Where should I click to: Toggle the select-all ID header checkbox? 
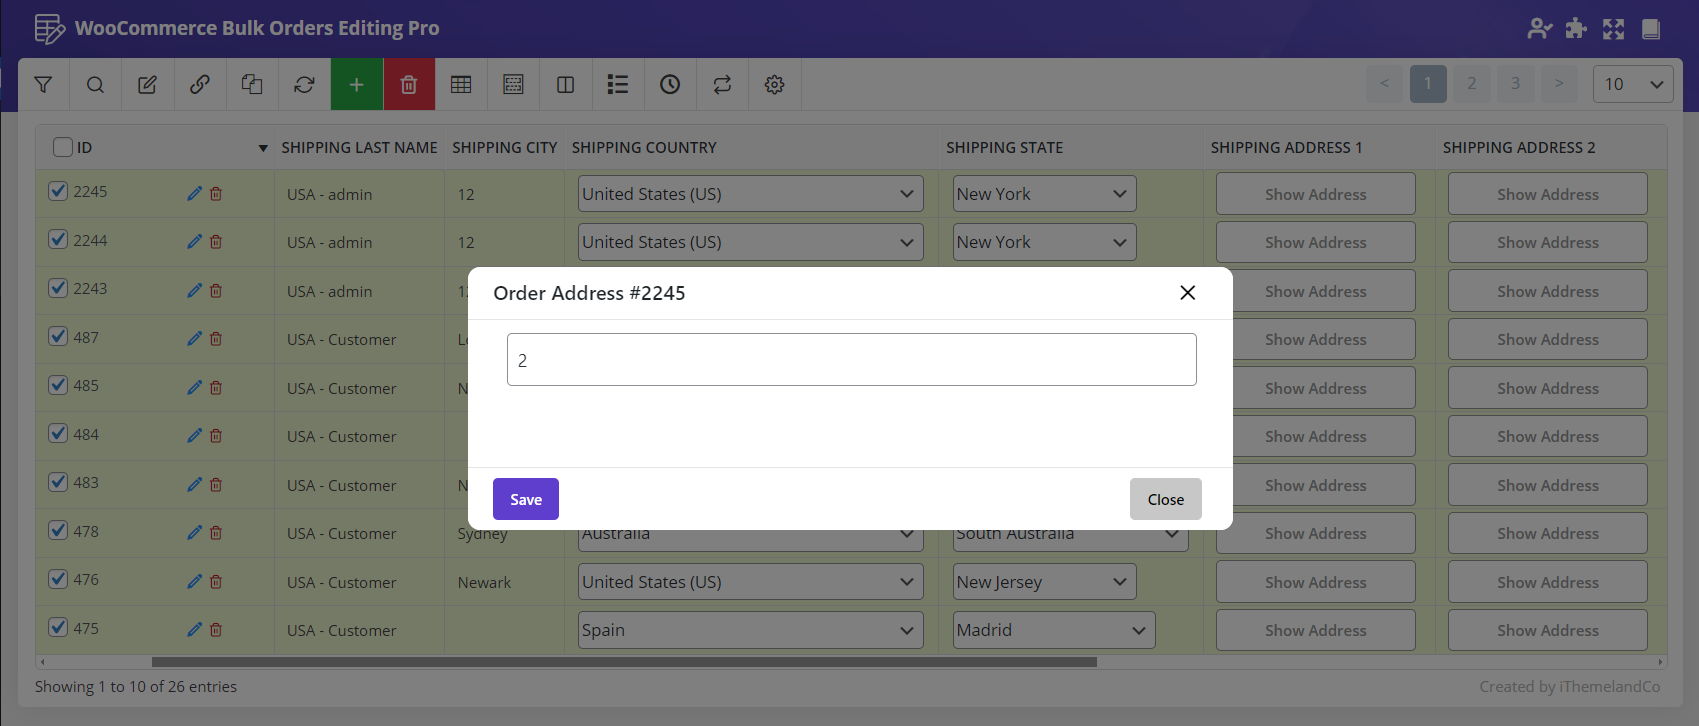click(63, 147)
